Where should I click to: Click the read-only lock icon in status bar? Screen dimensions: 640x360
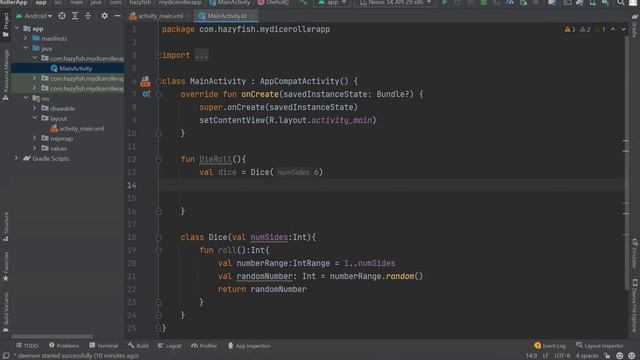(x=607, y=356)
